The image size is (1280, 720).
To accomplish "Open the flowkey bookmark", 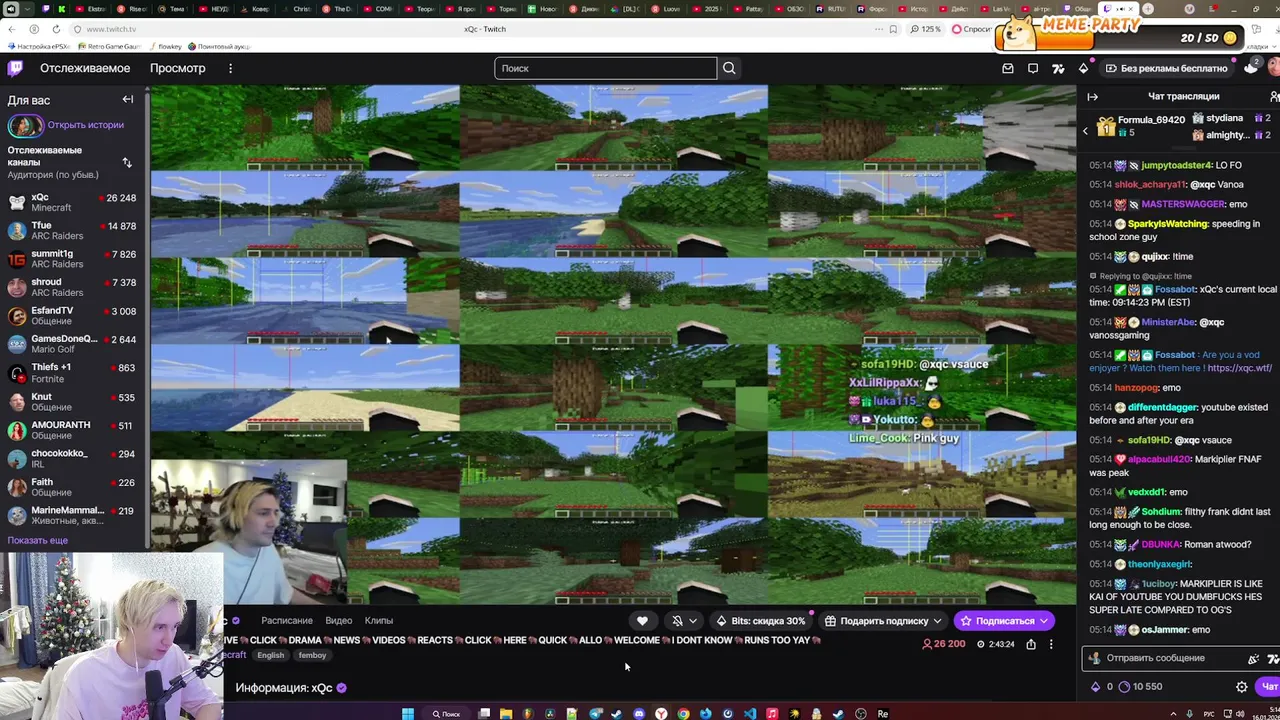I will point(165,46).
